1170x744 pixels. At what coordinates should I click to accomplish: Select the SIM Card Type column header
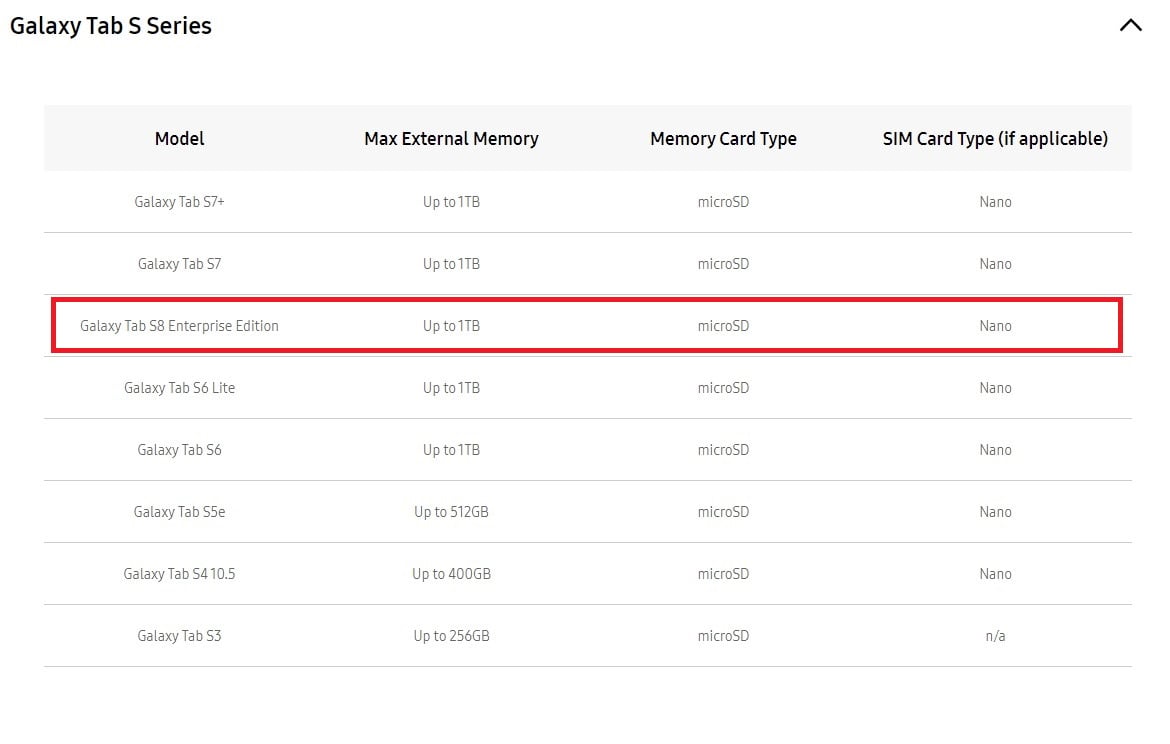click(995, 139)
